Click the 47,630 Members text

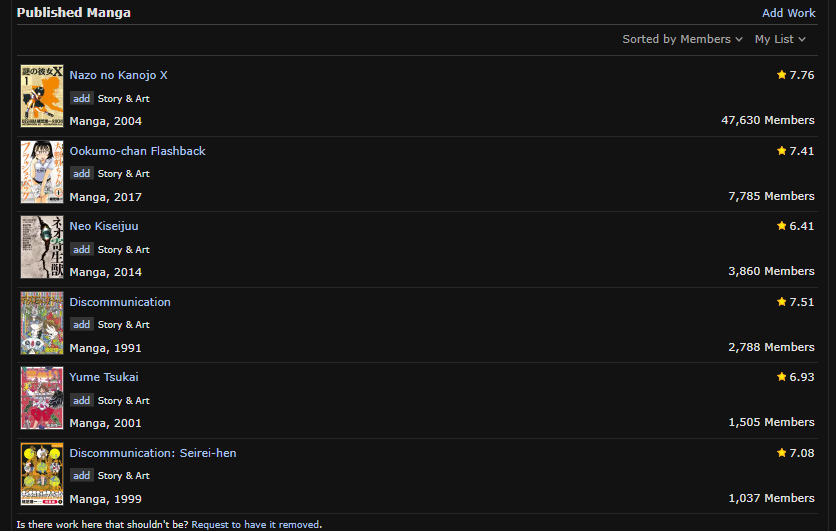coord(768,120)
